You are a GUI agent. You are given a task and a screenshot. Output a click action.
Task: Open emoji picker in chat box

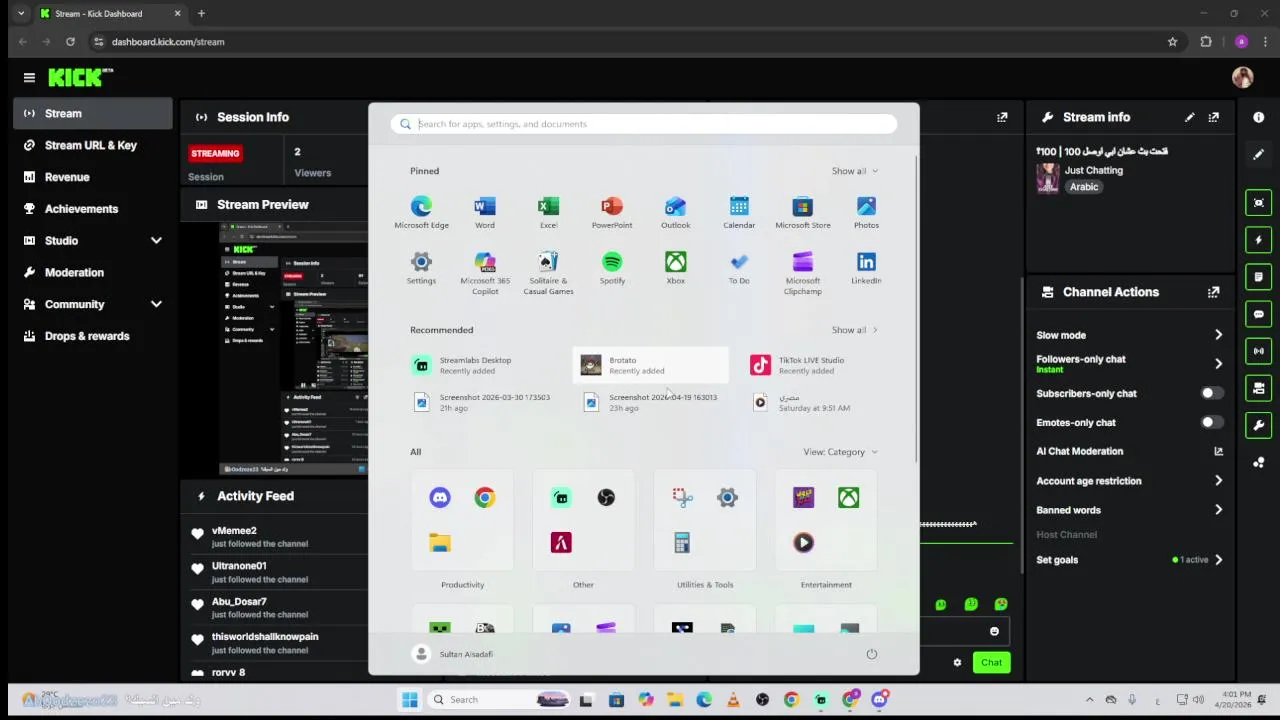(994, 631)
